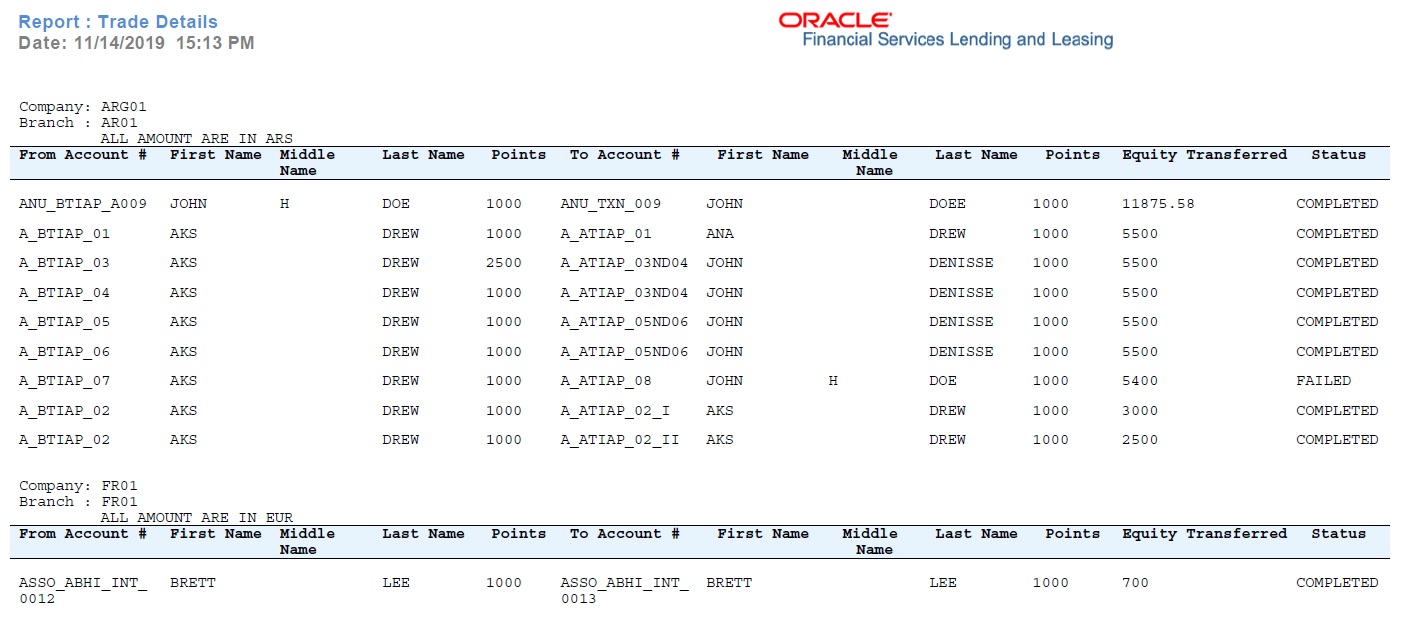Select from-account cell 'A_BTIAP_01'
Viewport: 1411px width, 627px height.
[x=65, y=234]
